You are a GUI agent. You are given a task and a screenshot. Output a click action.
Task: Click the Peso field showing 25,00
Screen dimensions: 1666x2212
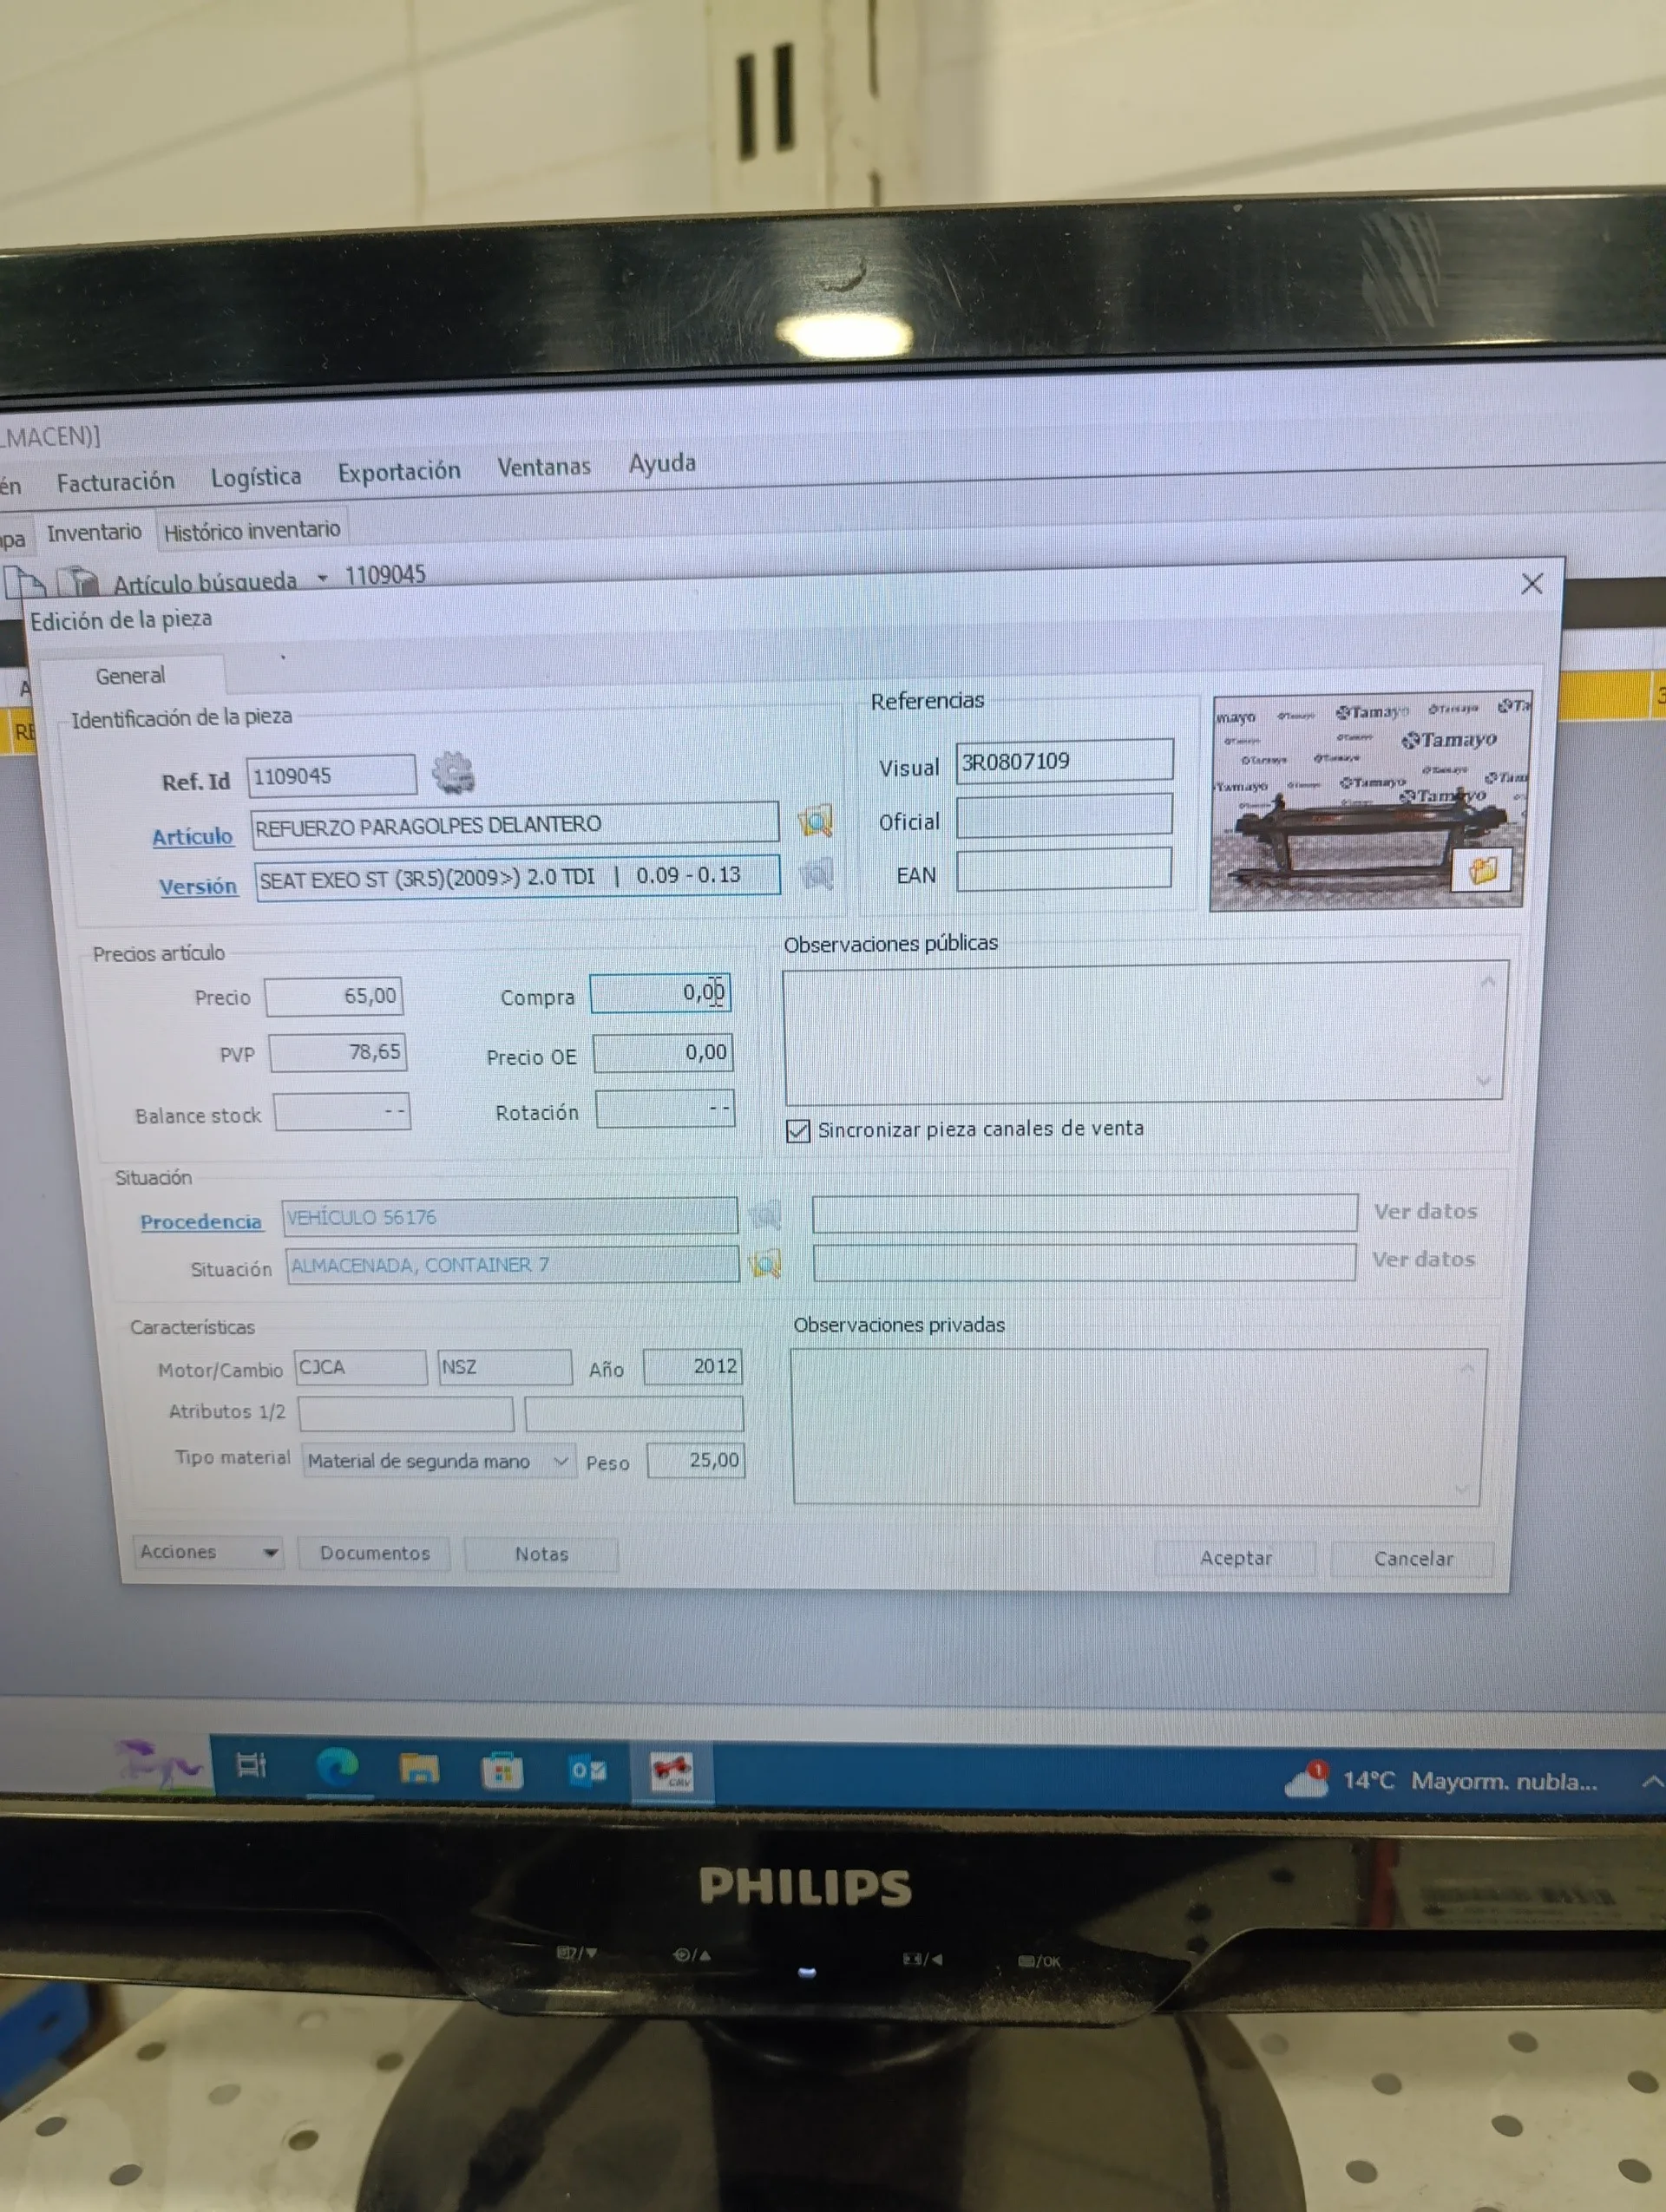coord(695,1460)
